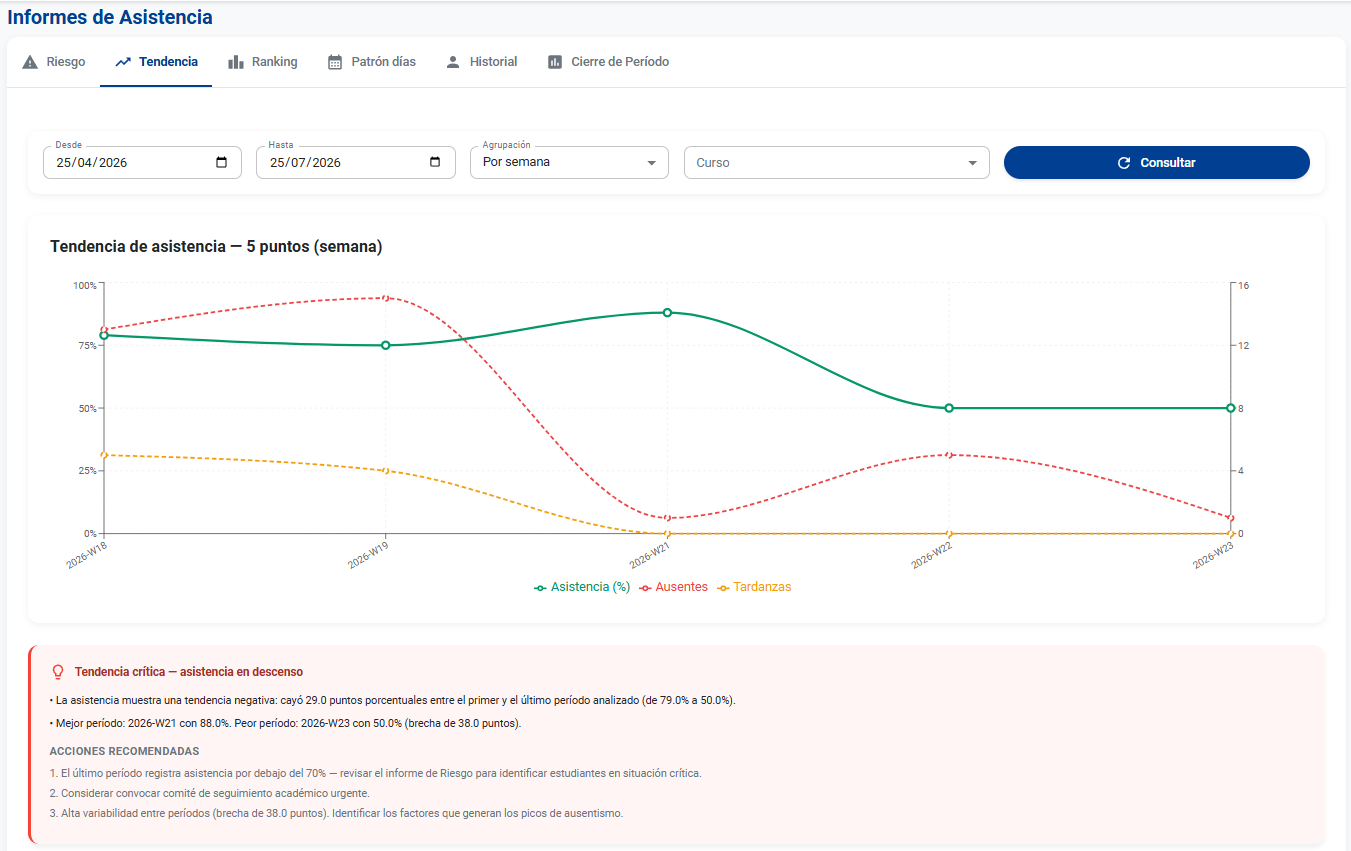This screenshot has width=1351, height=851.
Task: Toggle the Ausentes legend series
Action: click(673, 587)
